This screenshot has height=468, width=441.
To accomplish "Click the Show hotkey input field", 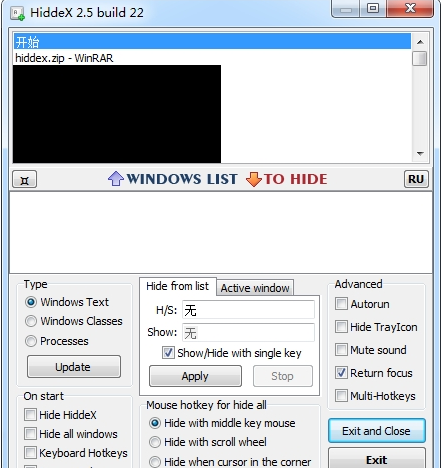I will pos(248,332).
